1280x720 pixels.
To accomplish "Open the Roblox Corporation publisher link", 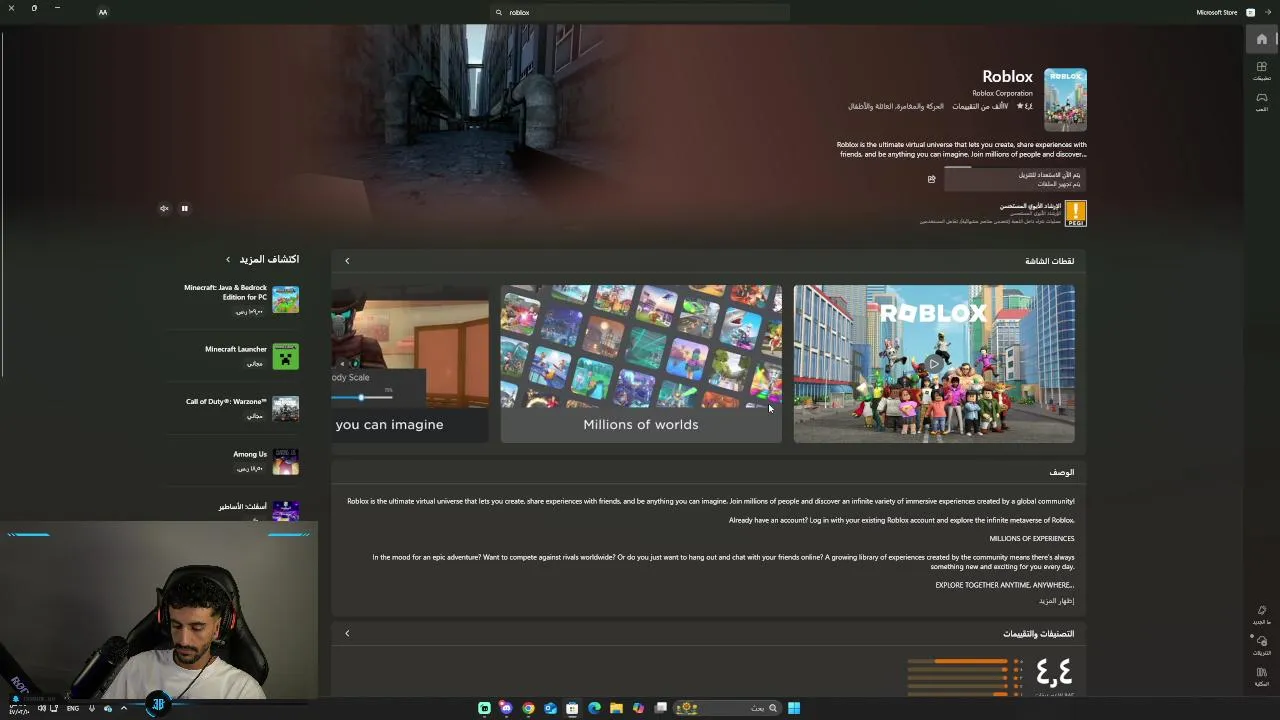I will (x=1002, y=93).
